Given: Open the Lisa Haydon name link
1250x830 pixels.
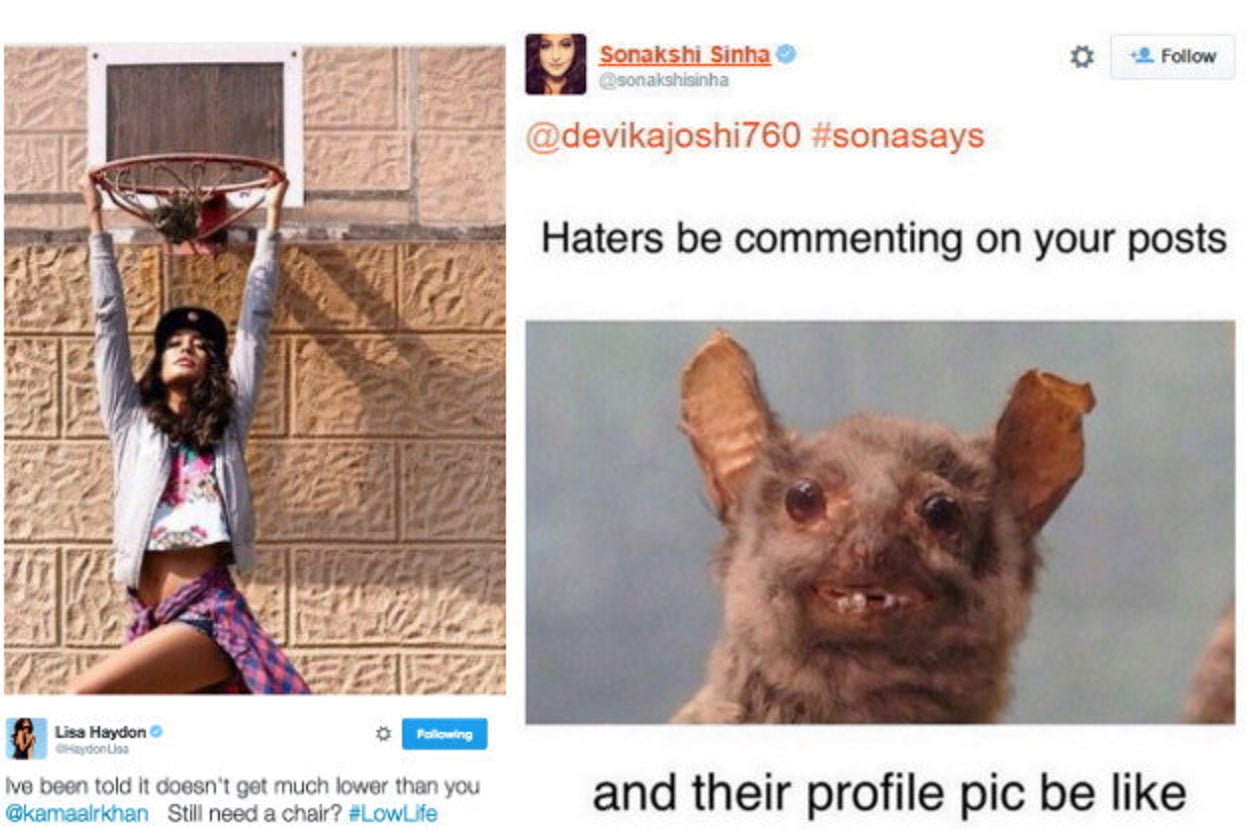Looking at the screenshot, I should (100, 732).
